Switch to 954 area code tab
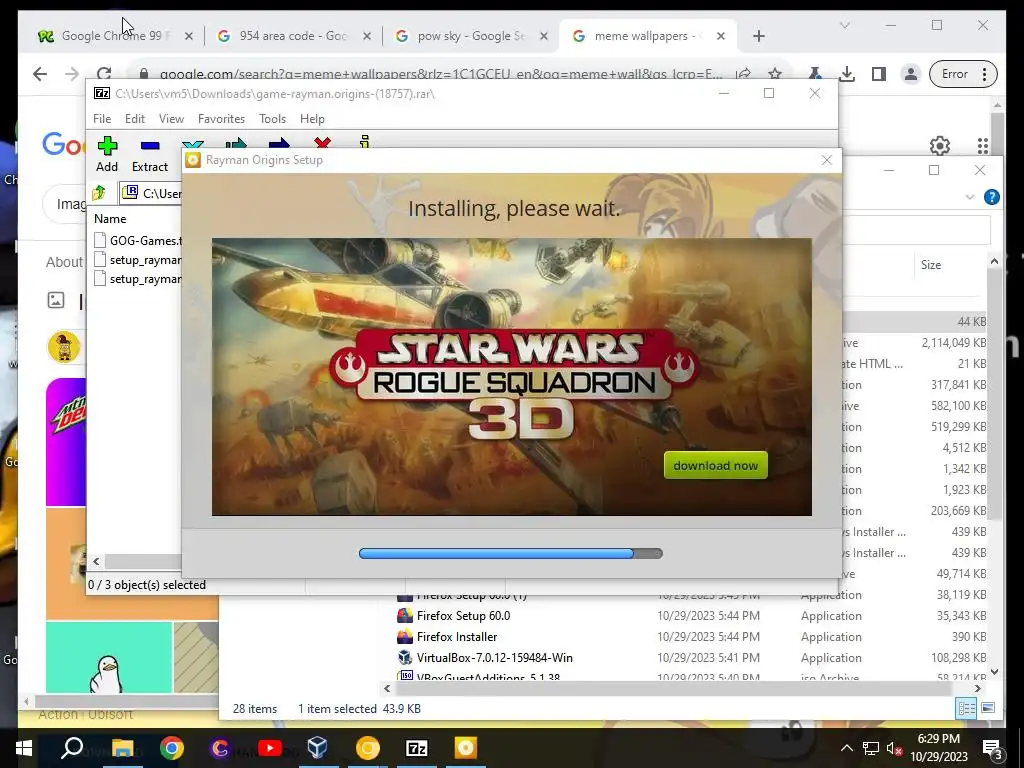Viewport: 1024px width, 768px height. (x=294, y=36)
